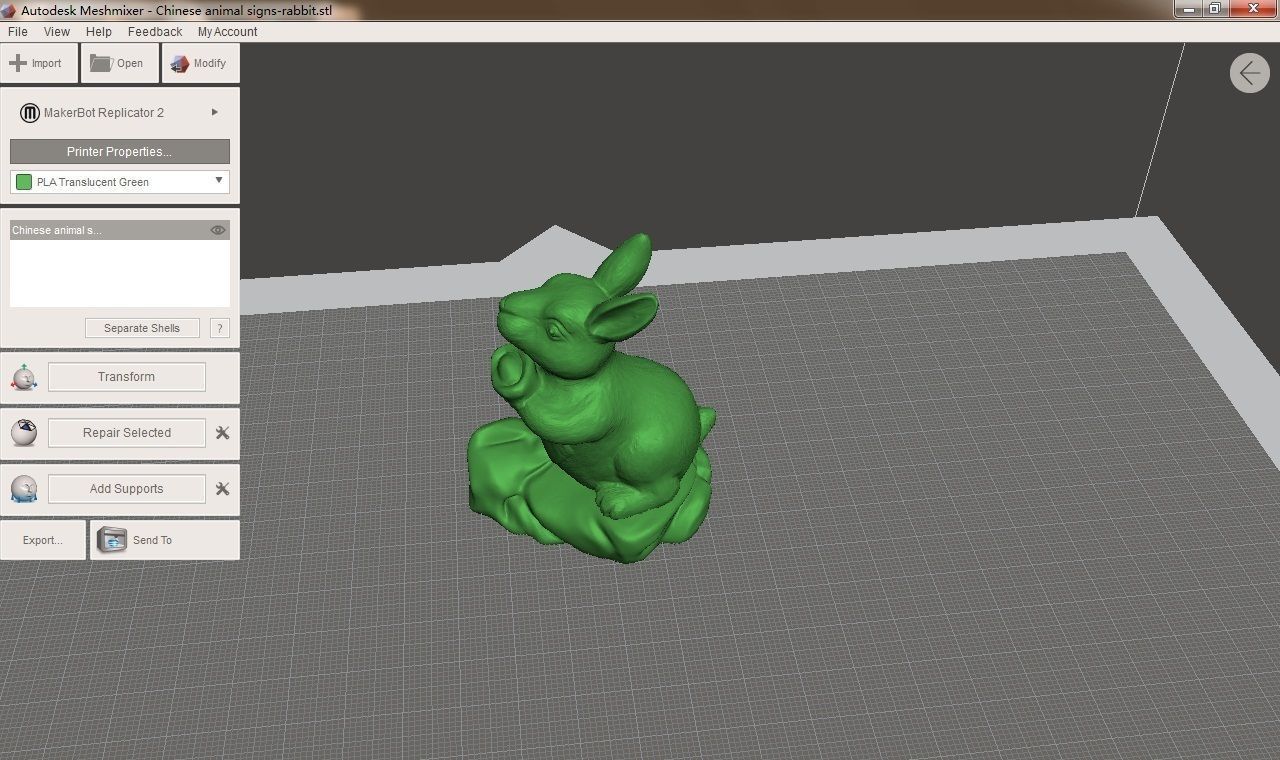The height and width of the screenshot is (760, 1280).
Task: Click the Send To label
Action: click(x=152, y=540)
